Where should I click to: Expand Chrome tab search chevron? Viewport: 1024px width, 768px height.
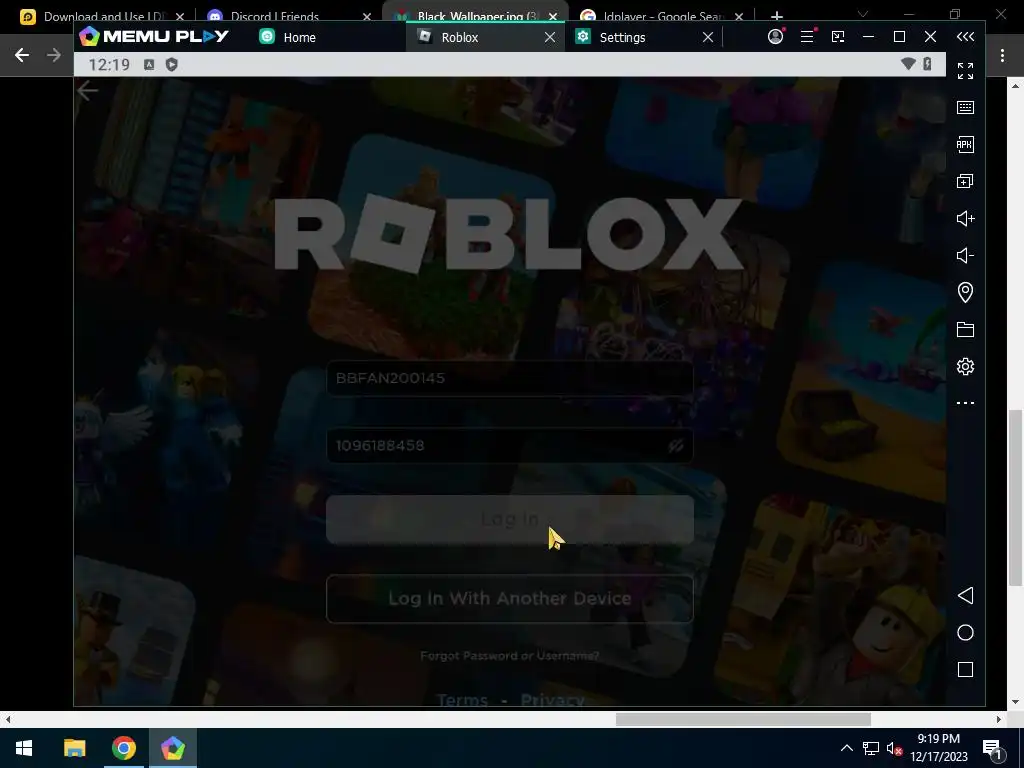863,14
